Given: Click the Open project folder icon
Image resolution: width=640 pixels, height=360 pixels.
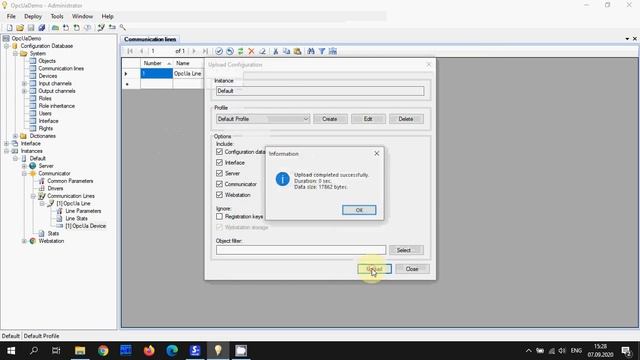Looking at the screenshot, I should 20,27.
